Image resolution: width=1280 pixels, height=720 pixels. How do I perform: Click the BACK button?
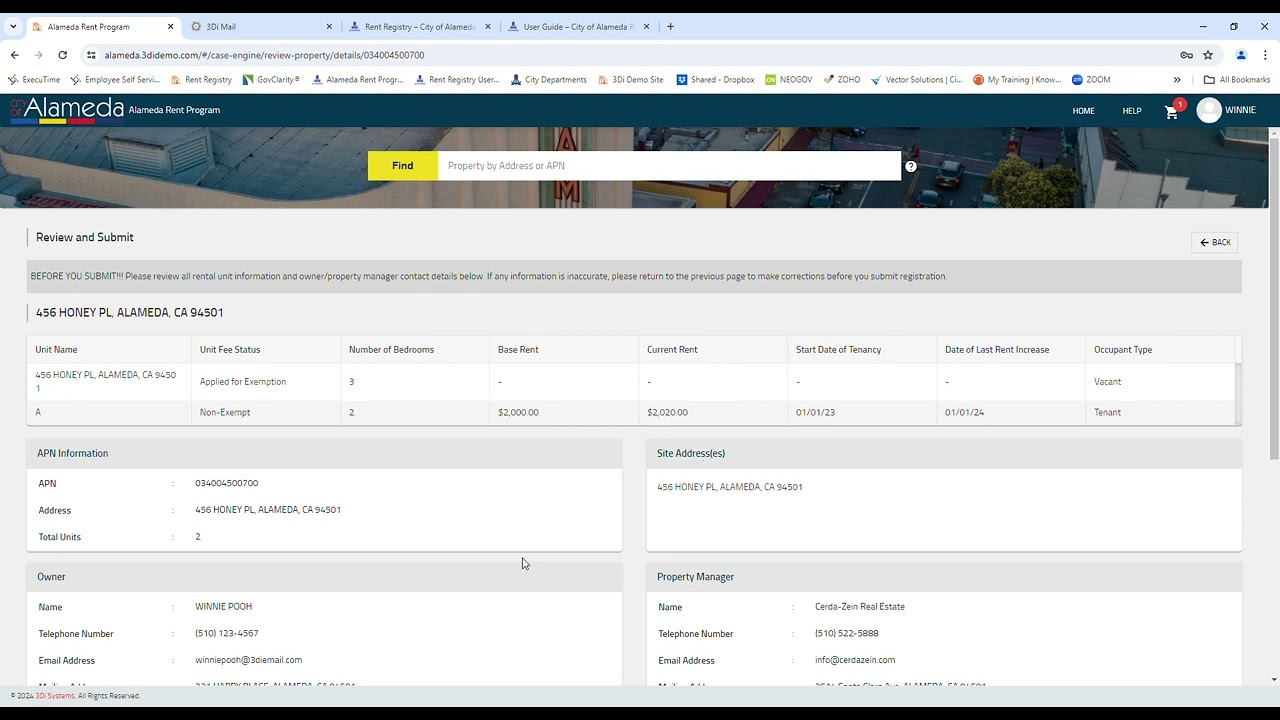pos(1215,242)
